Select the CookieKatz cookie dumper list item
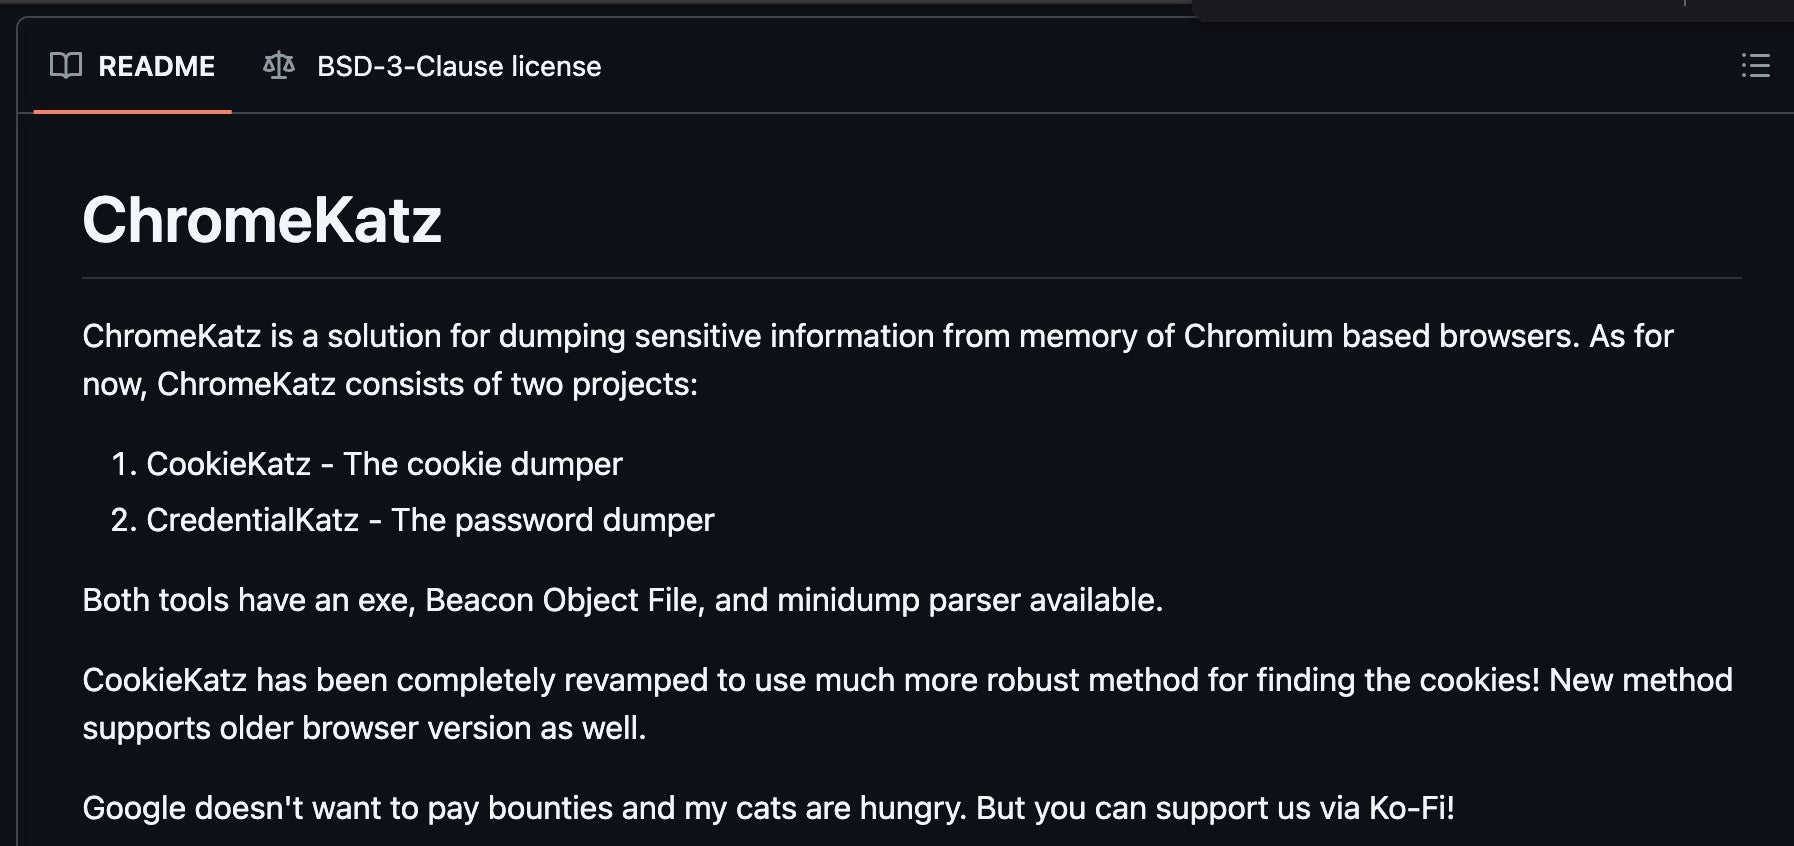Image resolution: width=1794 pixels, height=846 pixels. point(384,464)
